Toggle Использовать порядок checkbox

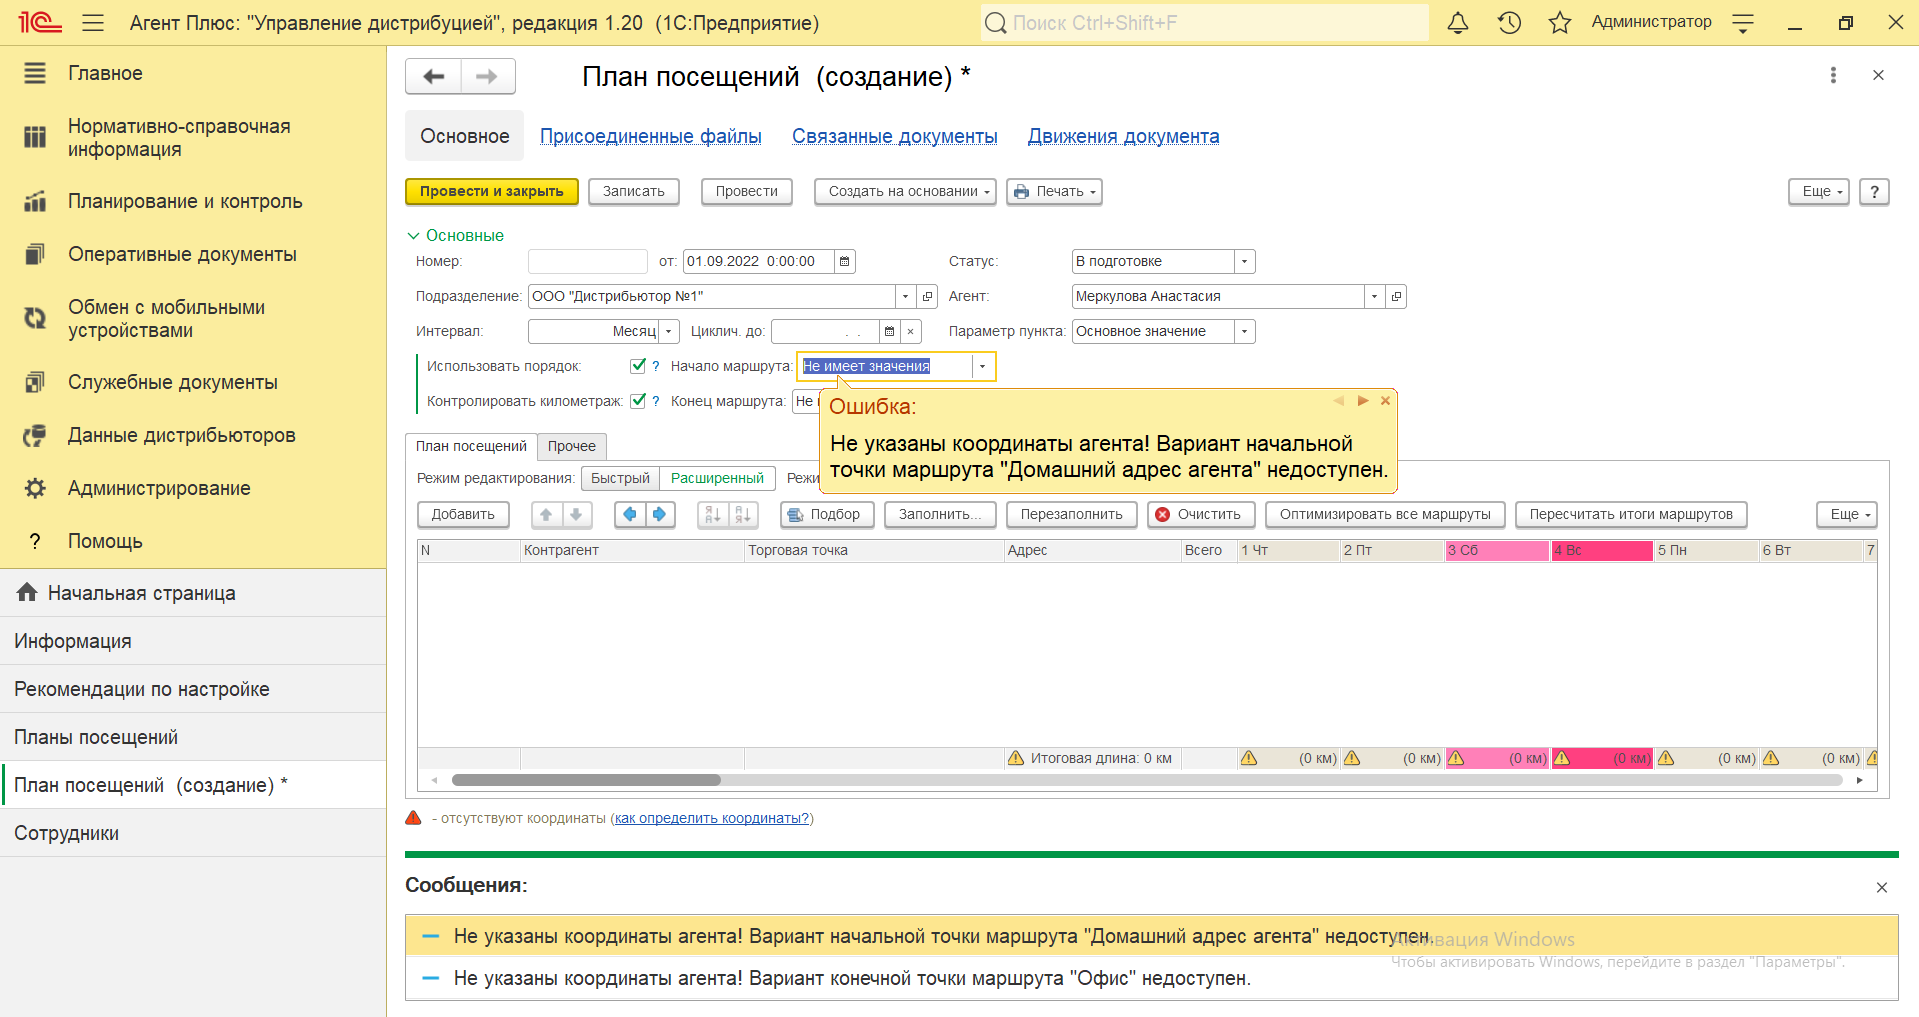638,366
